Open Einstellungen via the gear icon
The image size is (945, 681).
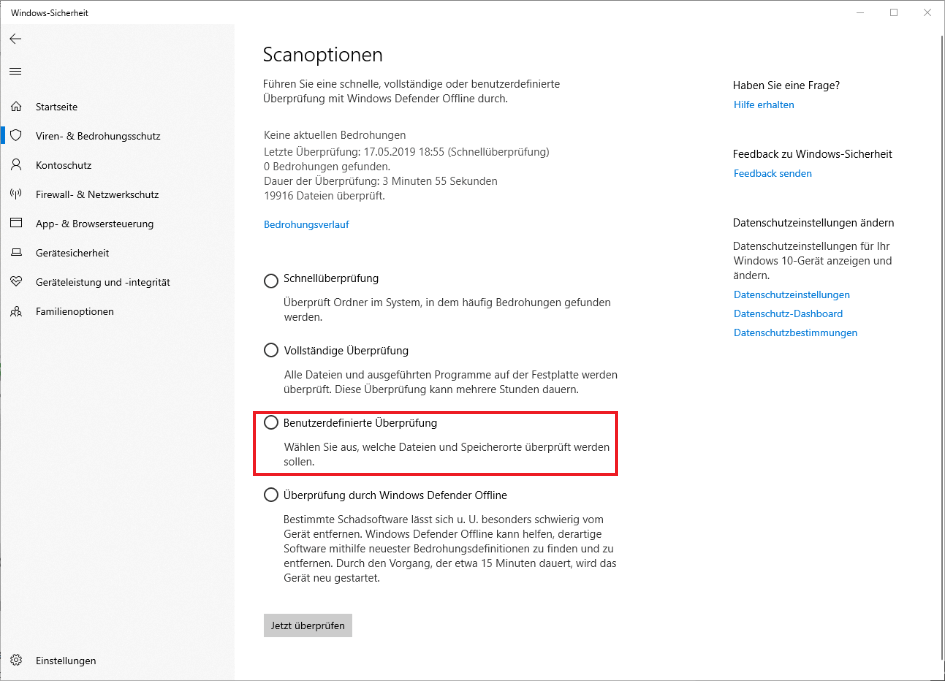(16, 660)
